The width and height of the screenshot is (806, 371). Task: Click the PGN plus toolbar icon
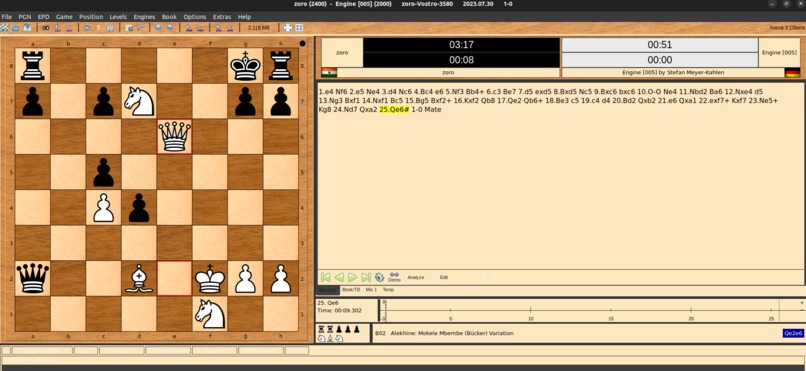[189, 28]
